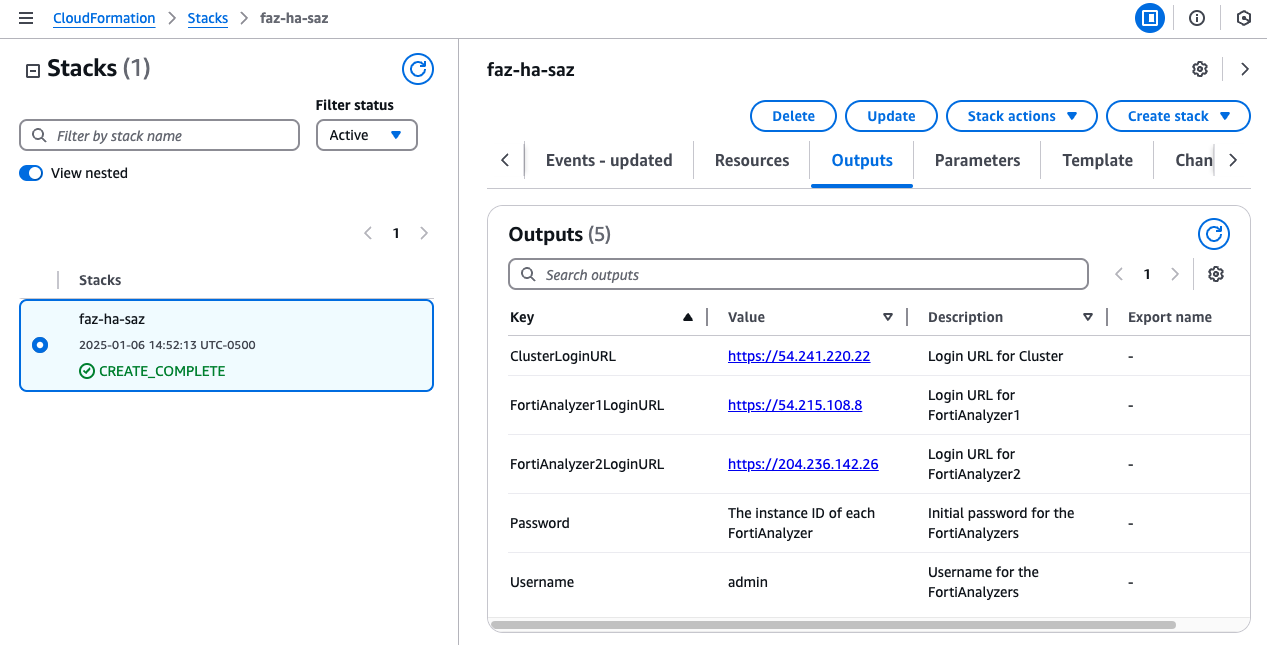
Task: Switch to the Events - updated tab
Action: pyautogui.click(x=609, y=160)
